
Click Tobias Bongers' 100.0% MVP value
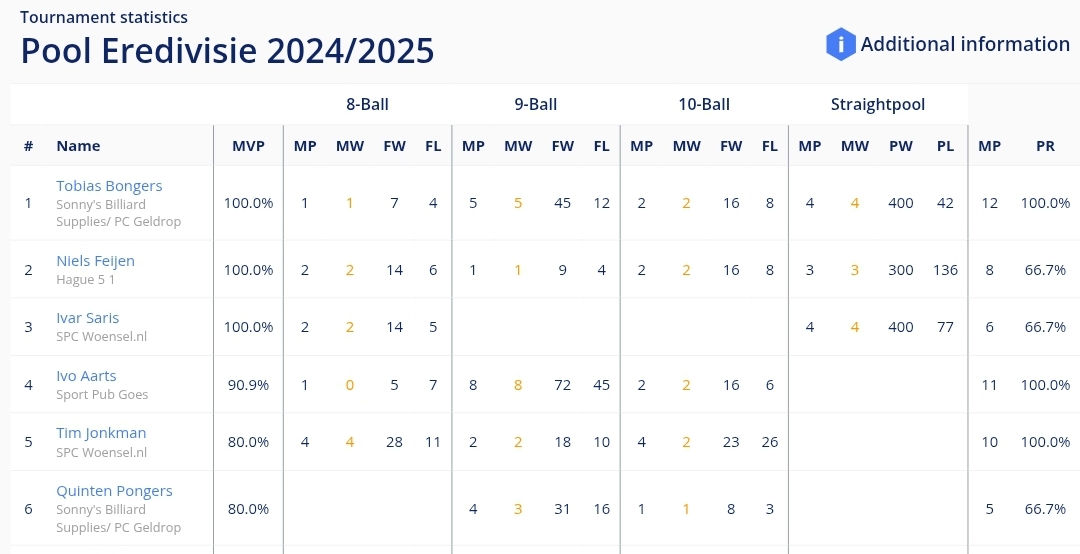coord(248,203)
